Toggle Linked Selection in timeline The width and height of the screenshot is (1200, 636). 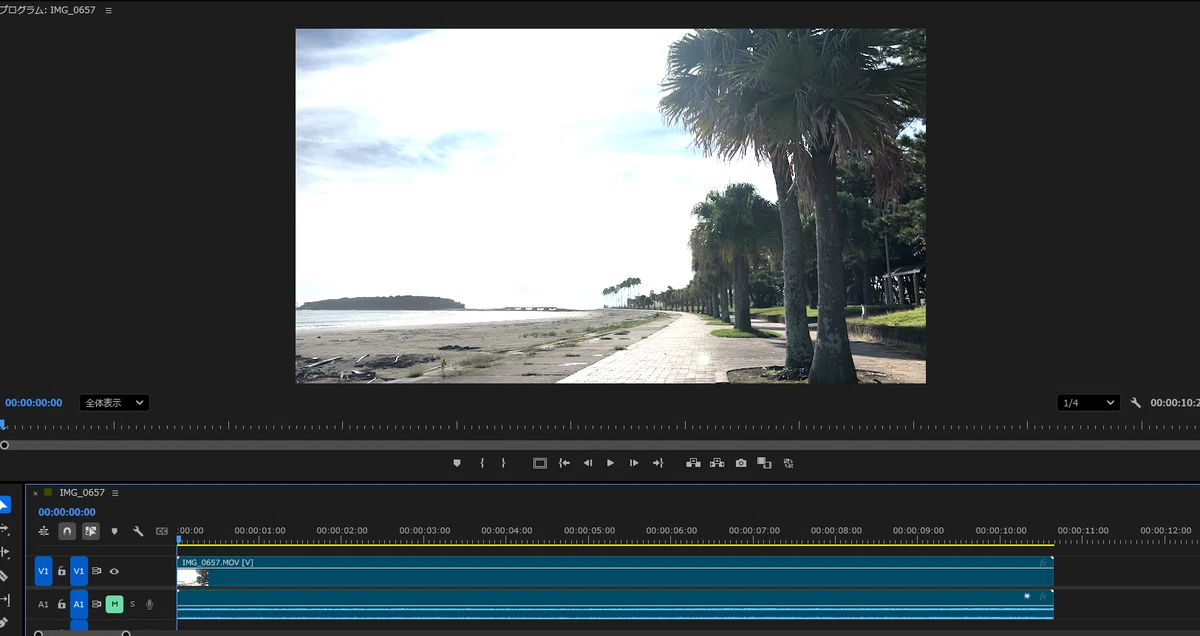click(x=91, y=531)
